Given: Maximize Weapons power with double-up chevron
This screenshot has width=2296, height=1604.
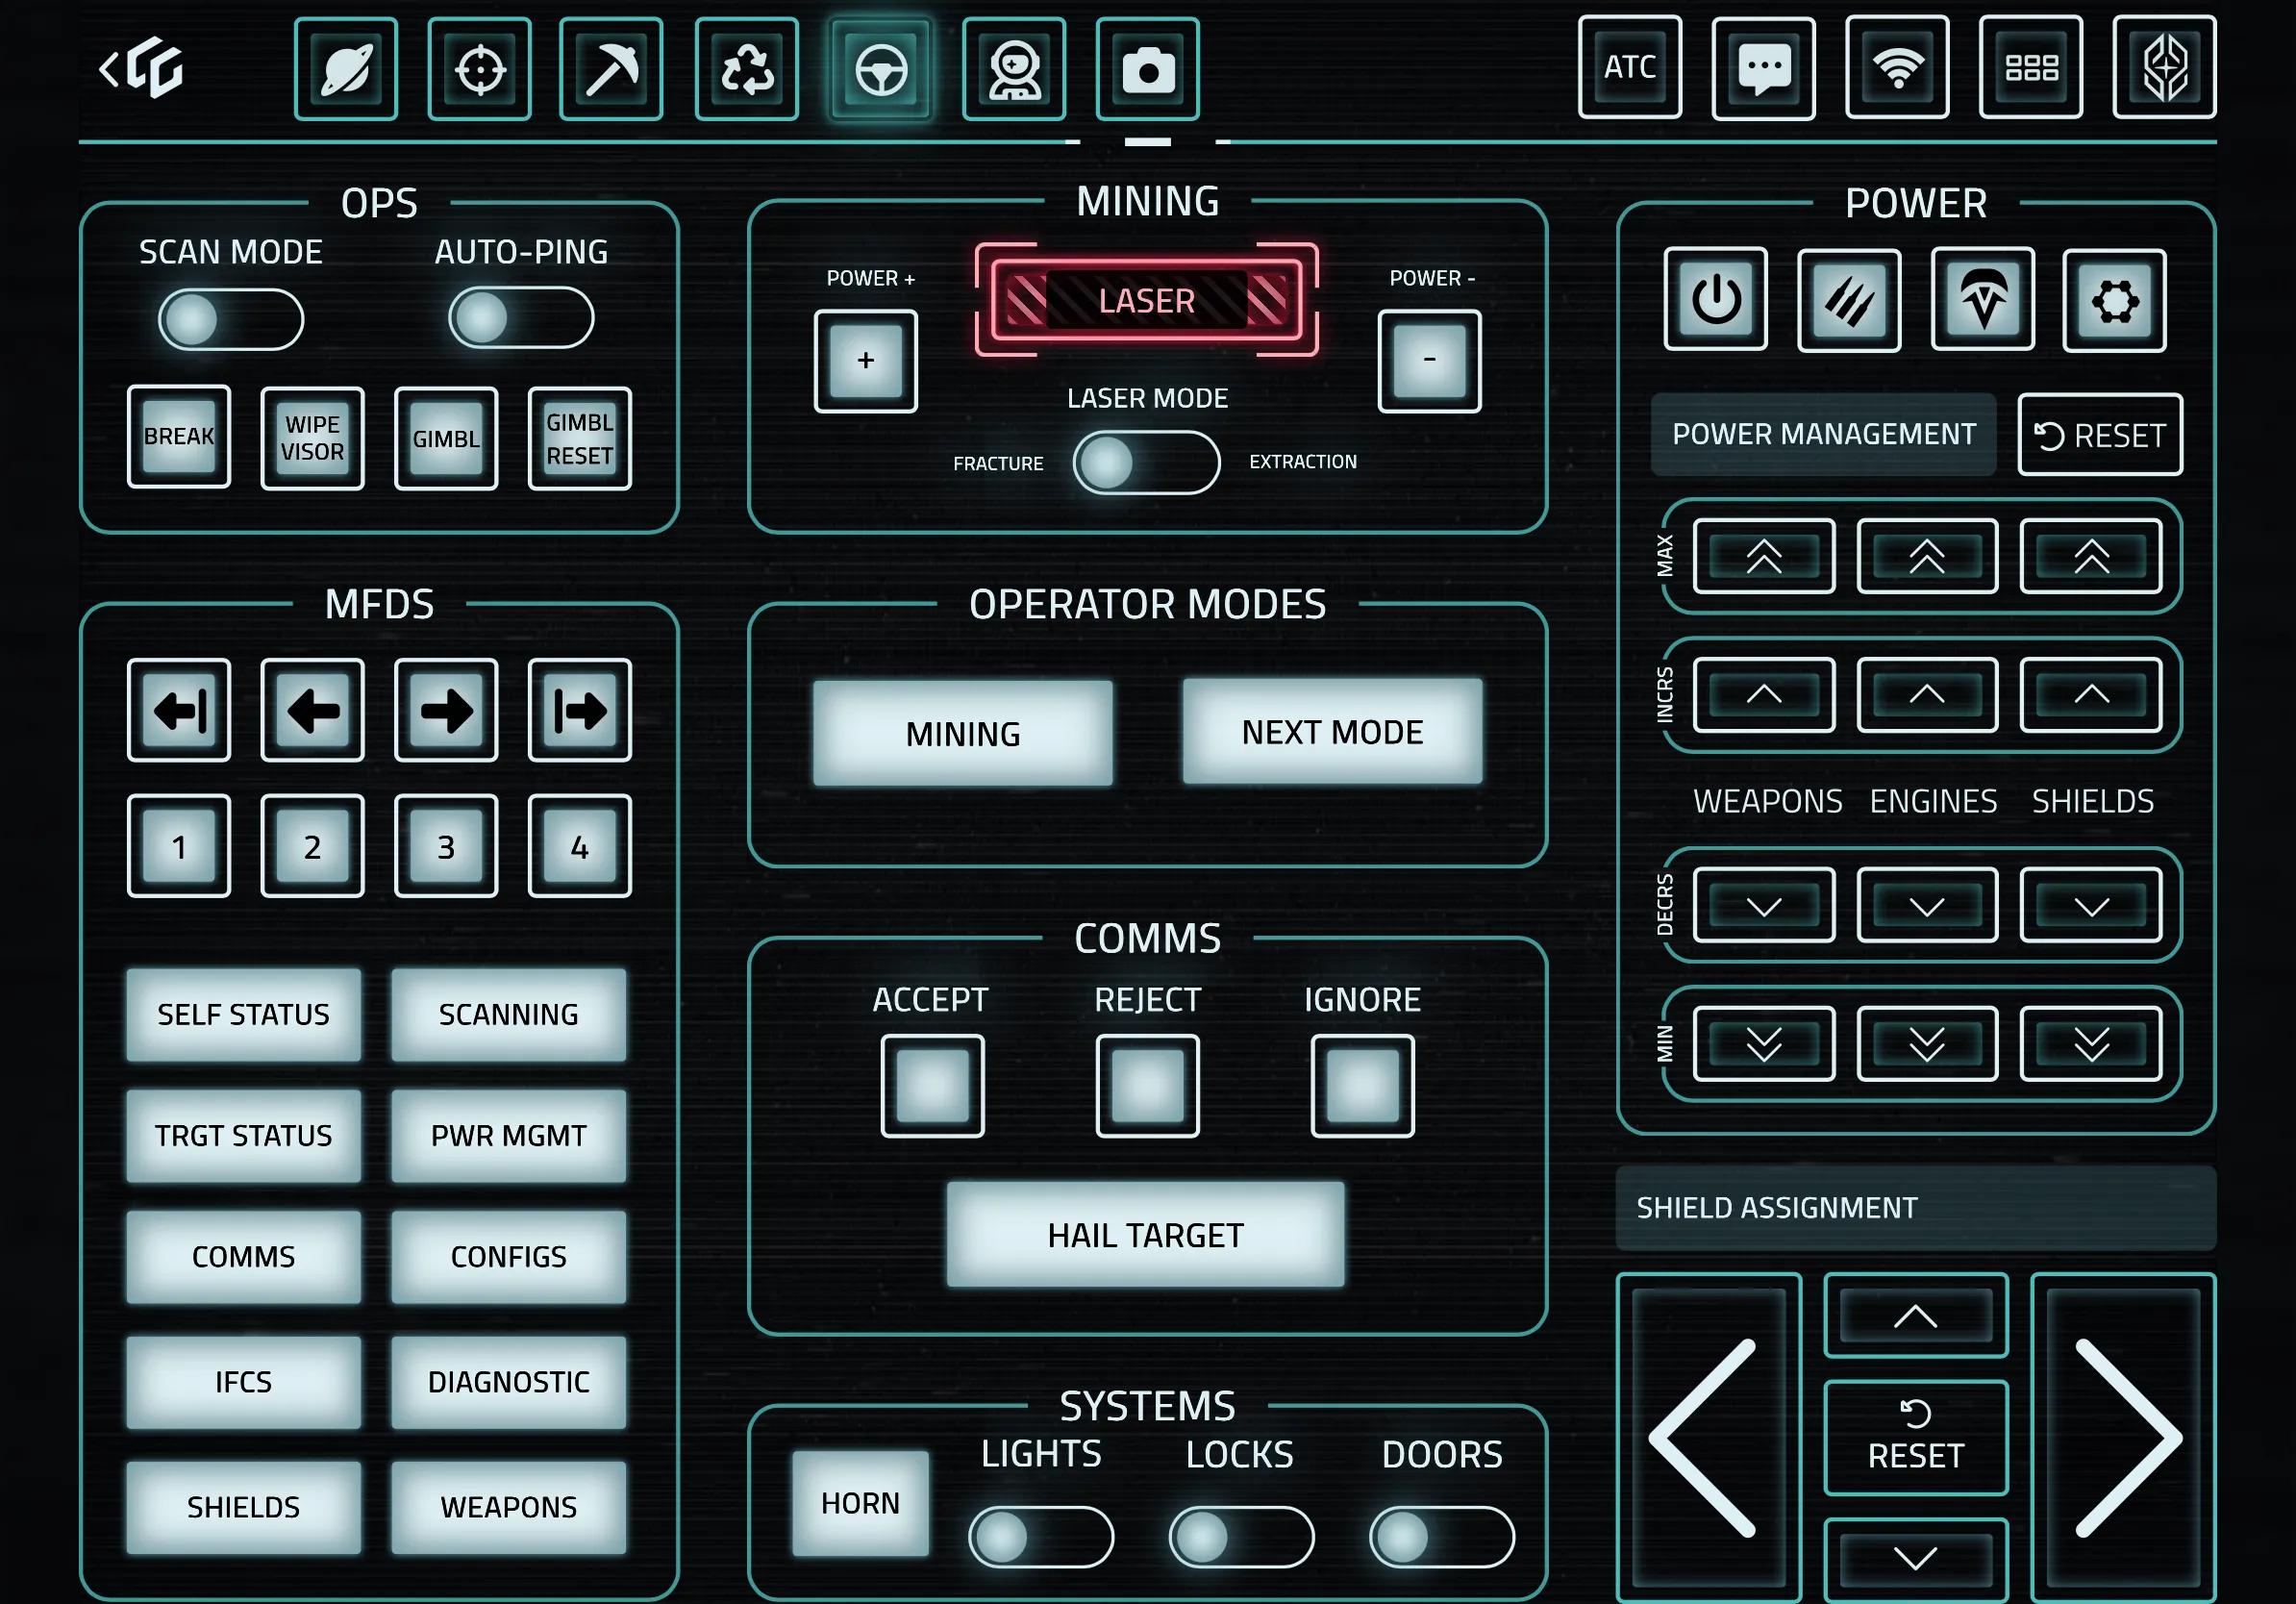Looking at the screenshot, I should click(x=1763, y=556).
